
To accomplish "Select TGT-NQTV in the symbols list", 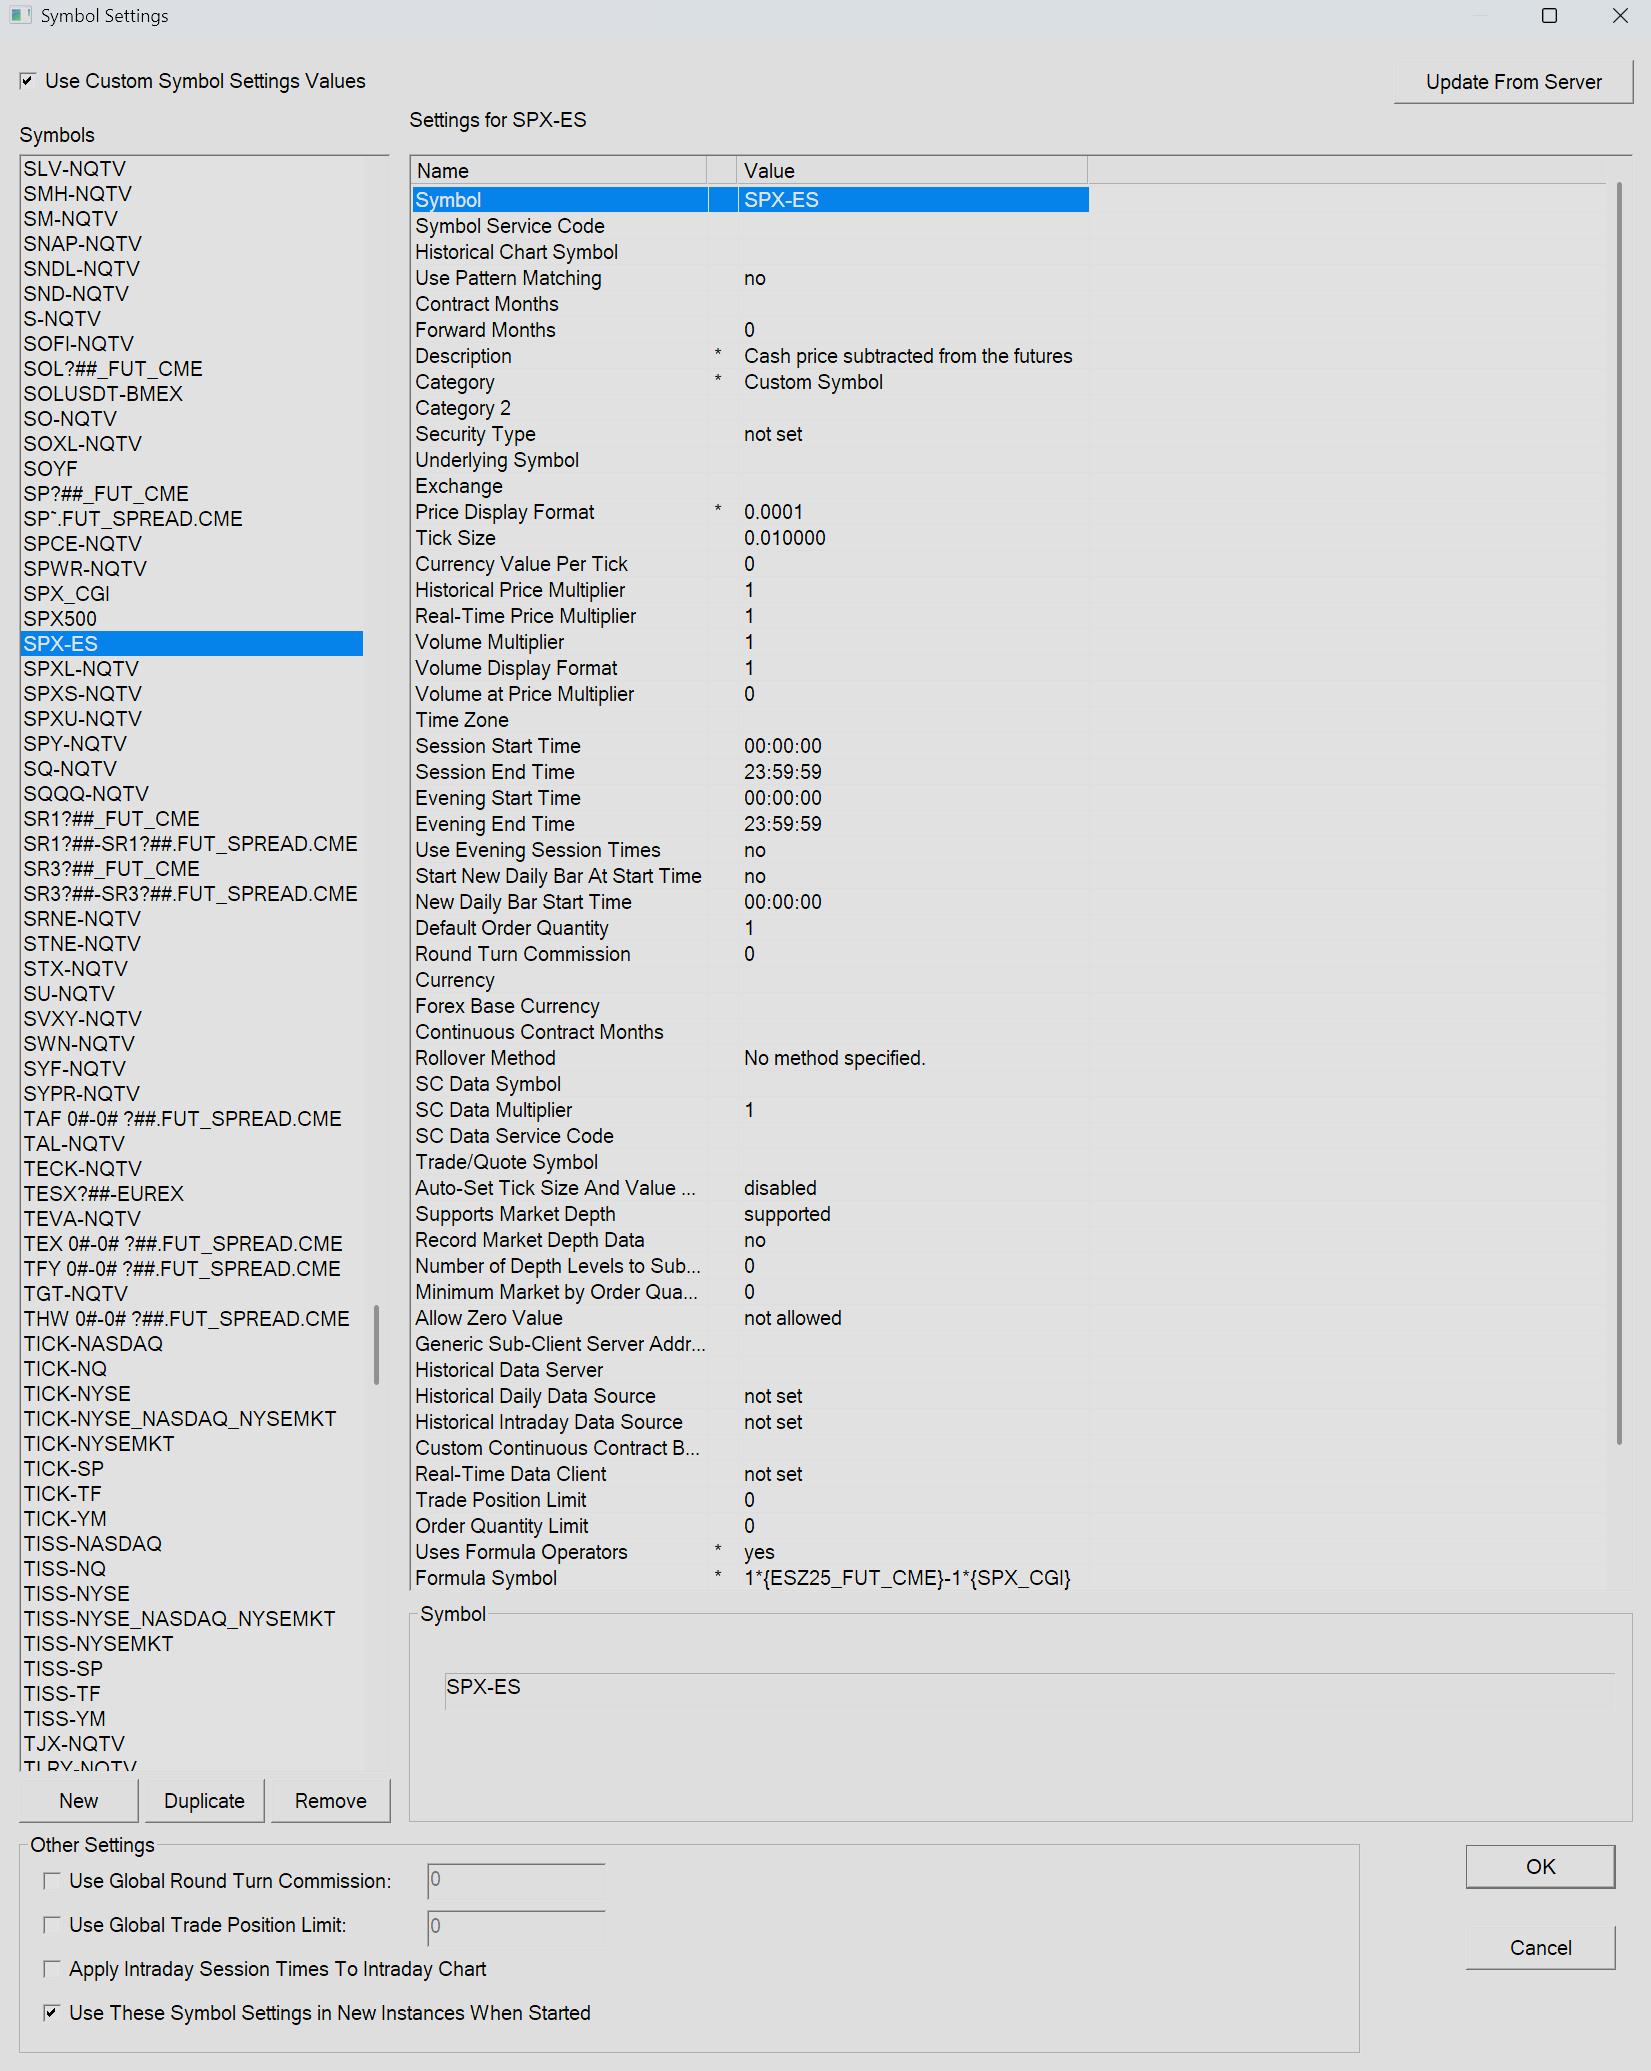I will 192,1294.
